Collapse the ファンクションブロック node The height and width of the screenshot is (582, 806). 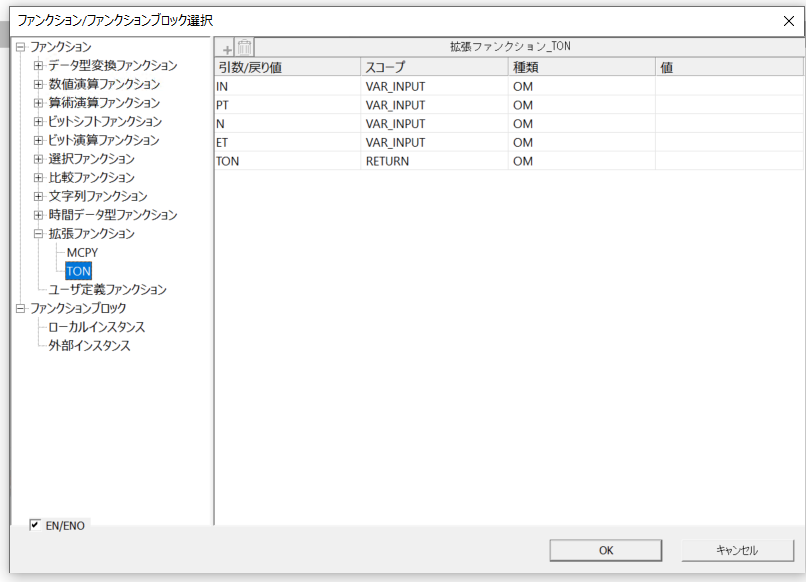coord(21,308)
